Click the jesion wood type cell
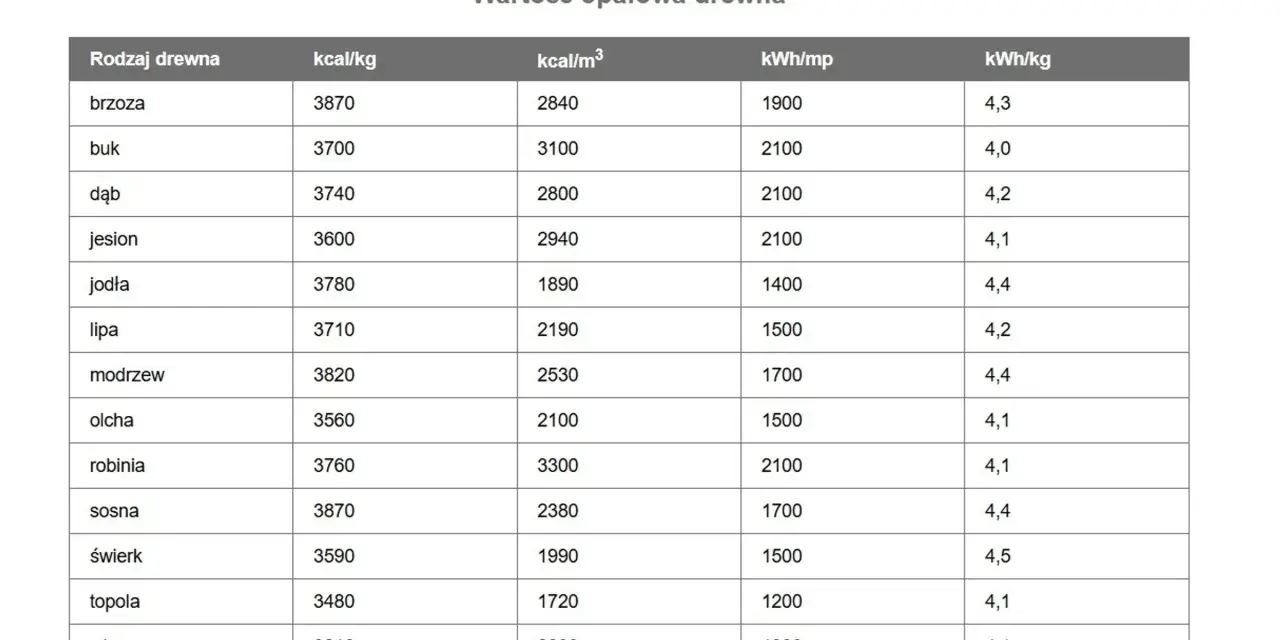The height and width of the screenshot is (640, 1280). click(181, 239)
